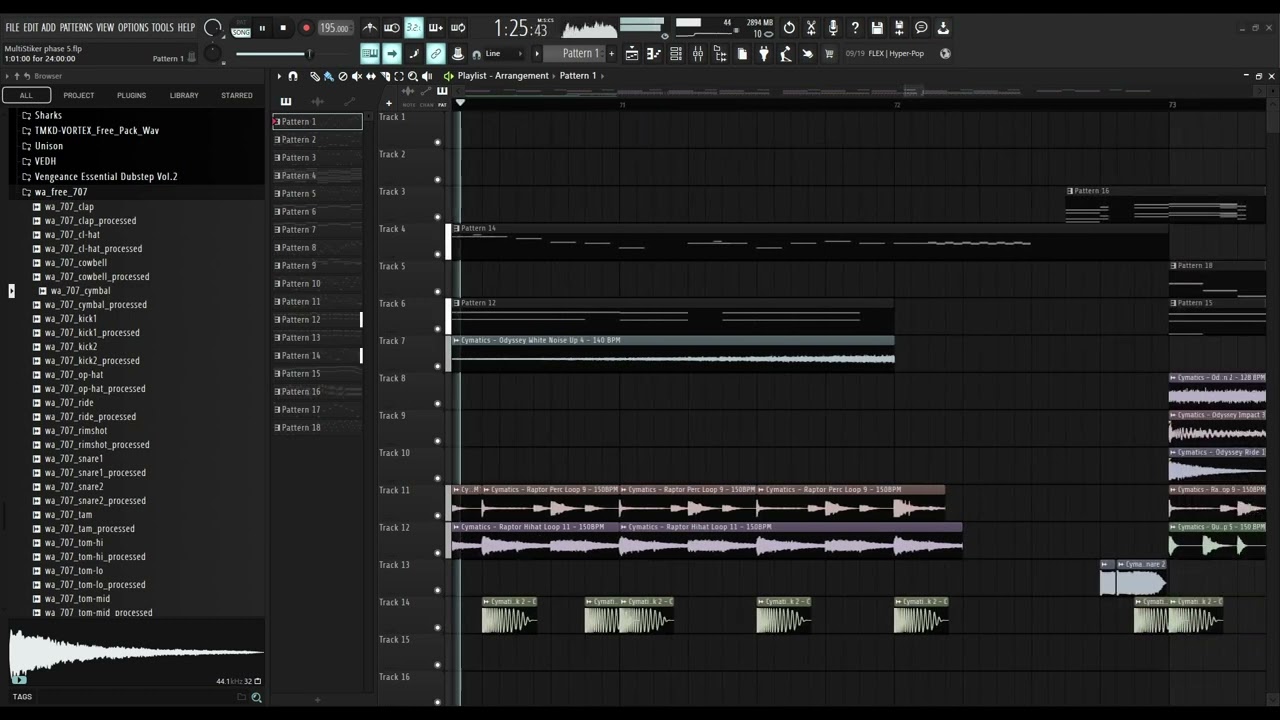Click TAGS at the browser bottom
The height and width of the screenshot is (720, 1280).
click(x=22, y=697)
